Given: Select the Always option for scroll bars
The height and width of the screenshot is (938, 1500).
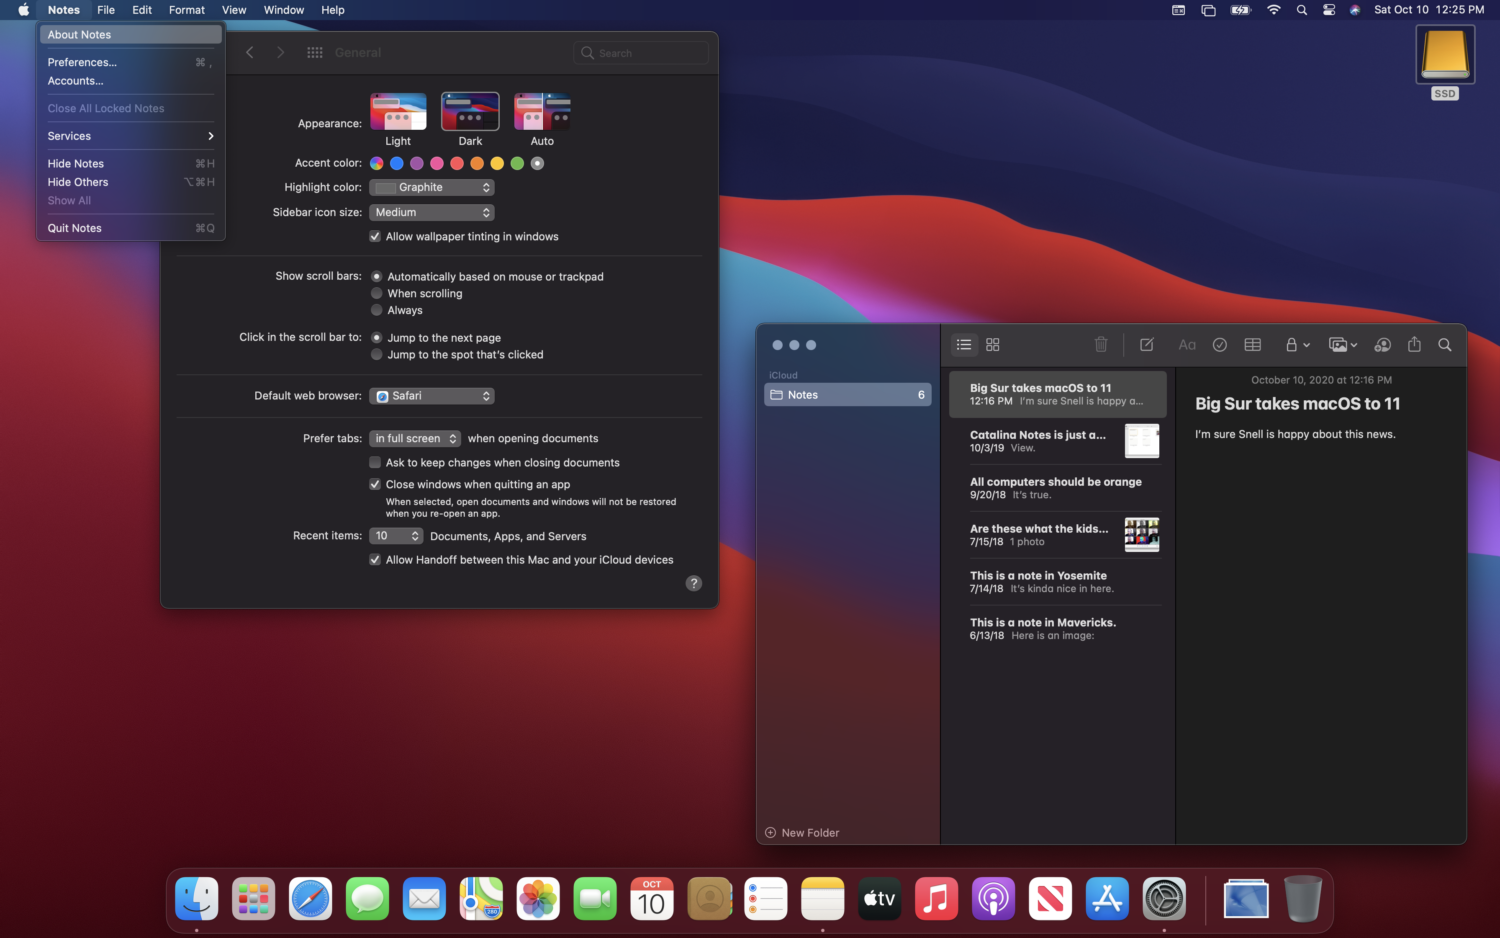Looking at the screenshot, I should (376, 310).
